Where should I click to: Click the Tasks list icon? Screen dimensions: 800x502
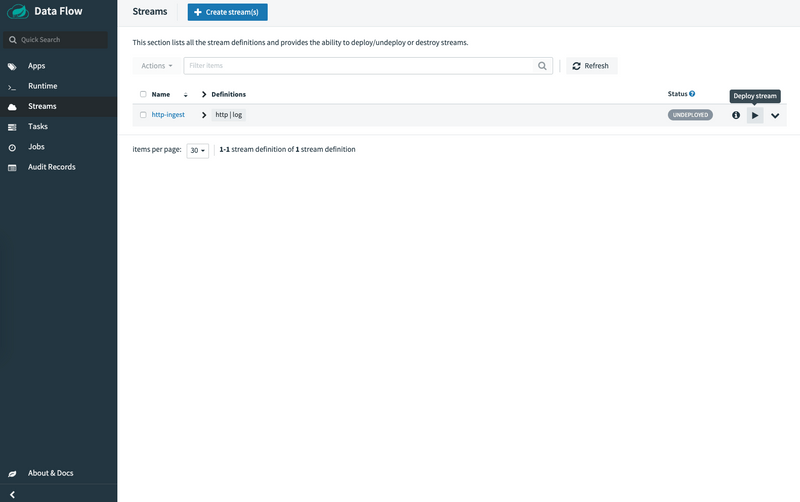(x=12, y=127)
